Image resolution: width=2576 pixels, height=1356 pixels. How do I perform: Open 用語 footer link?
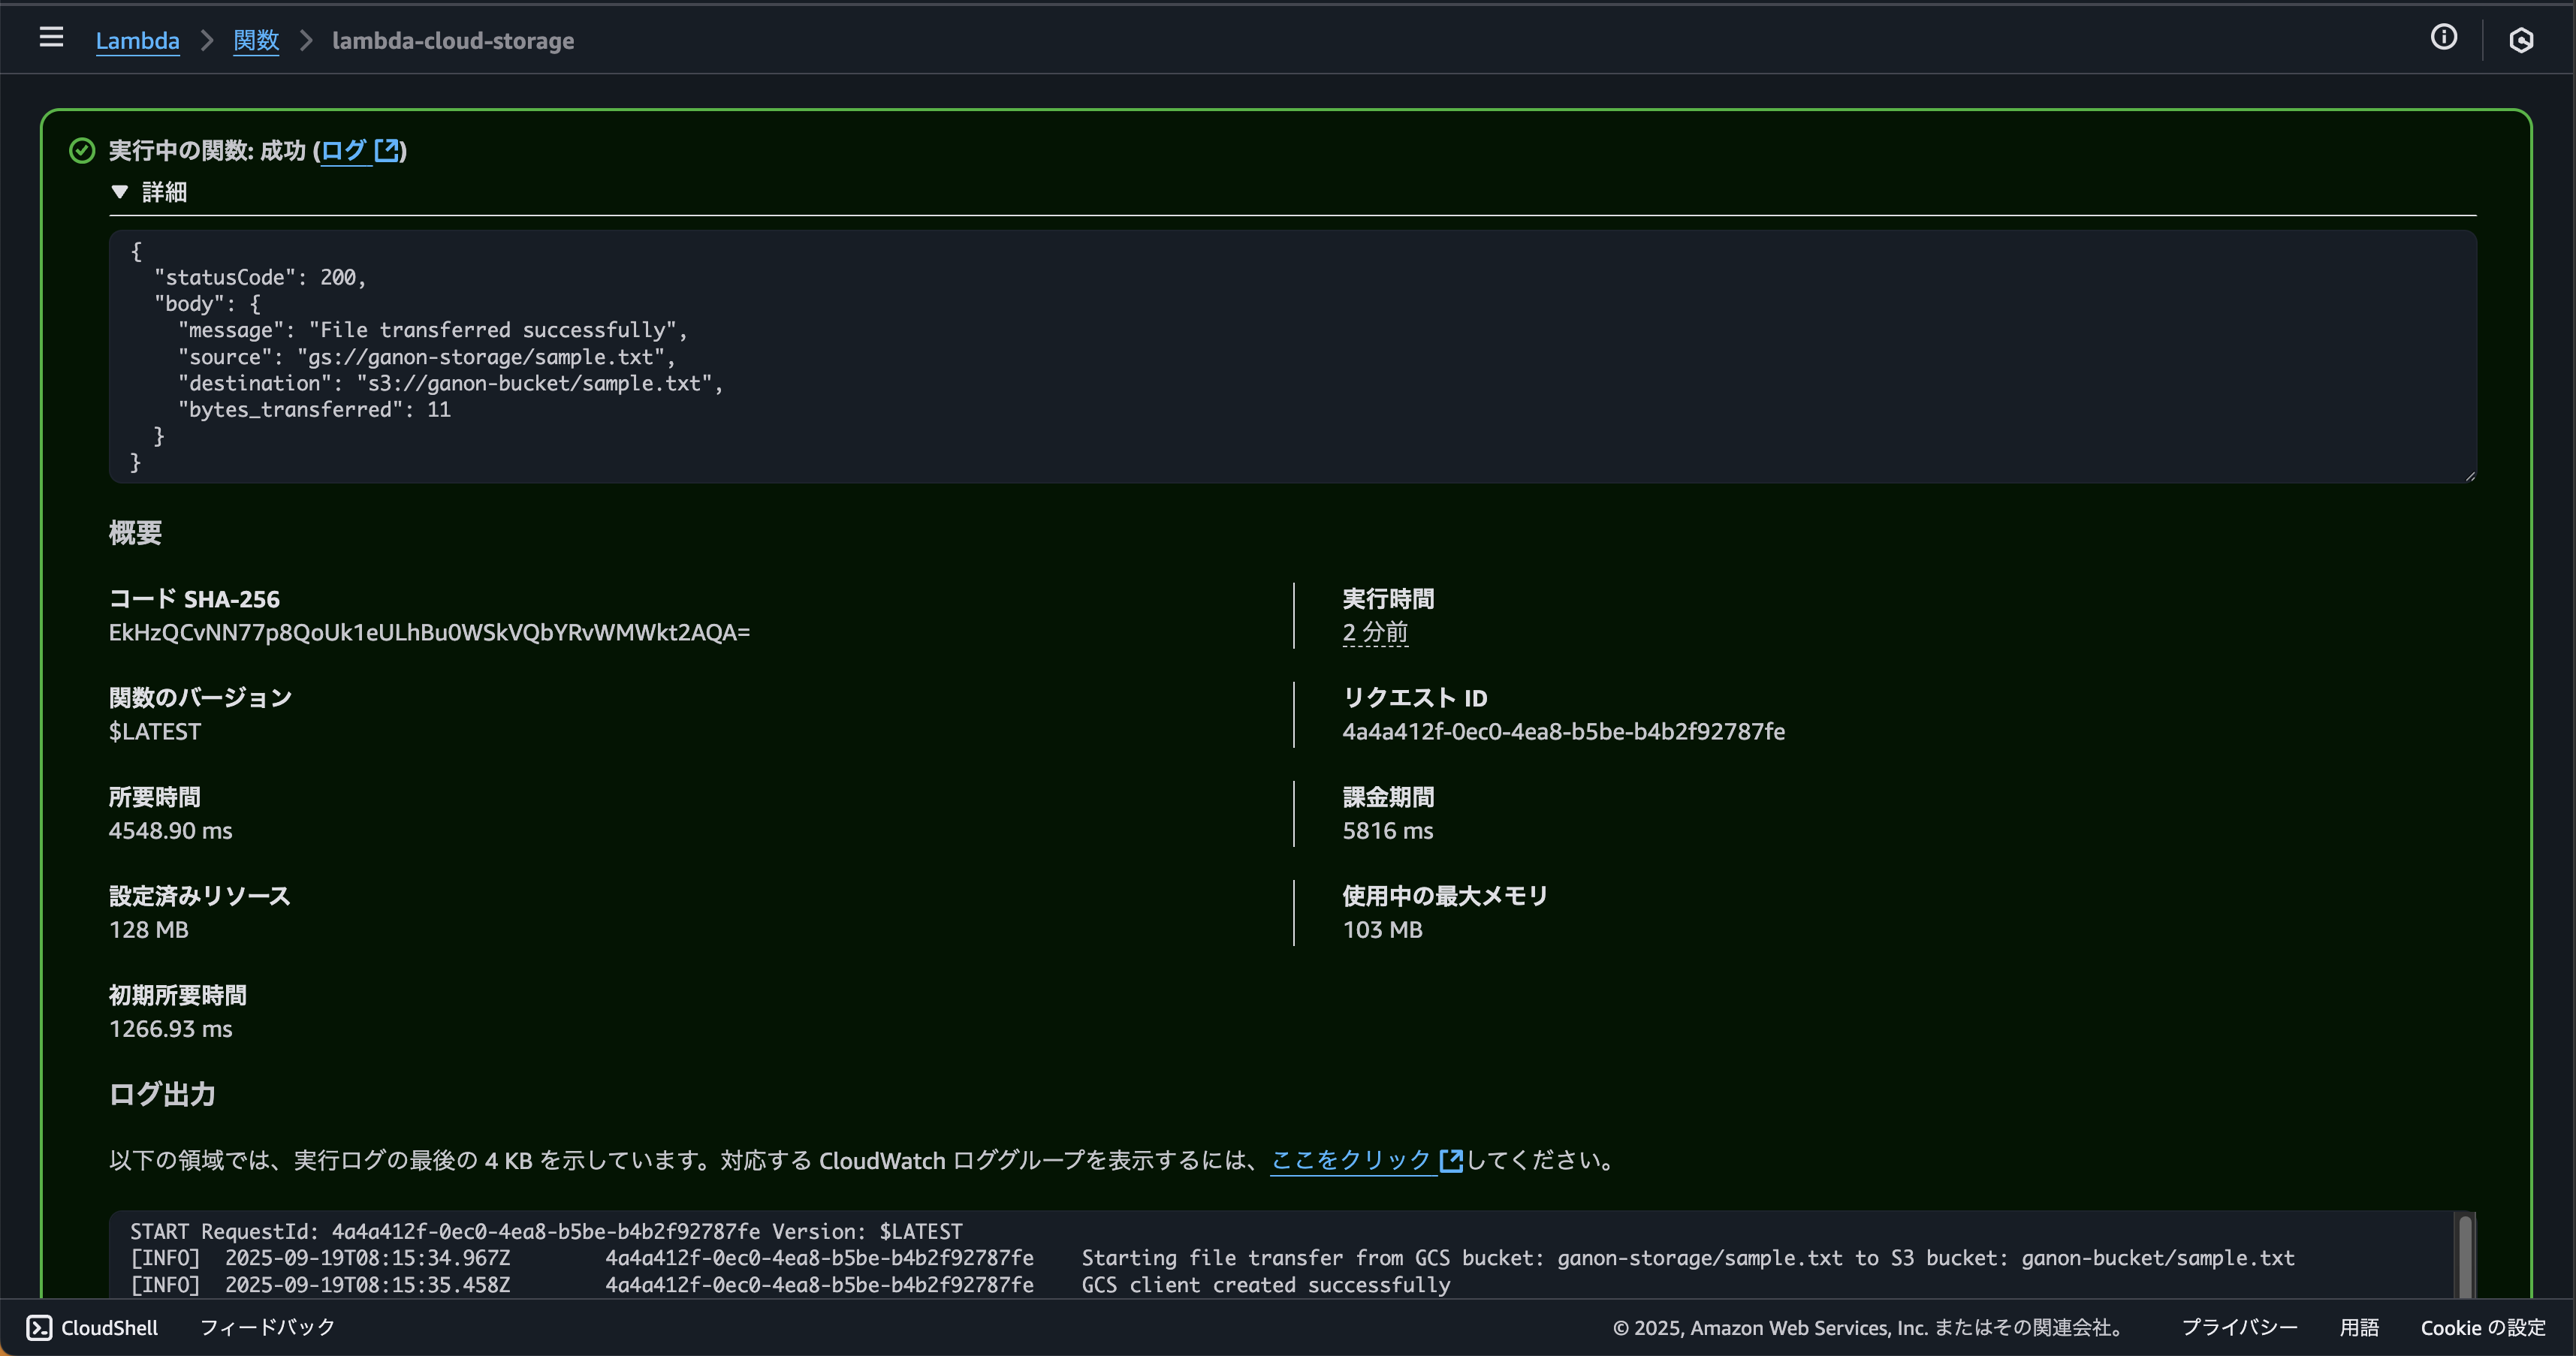click(2359, 1328)
